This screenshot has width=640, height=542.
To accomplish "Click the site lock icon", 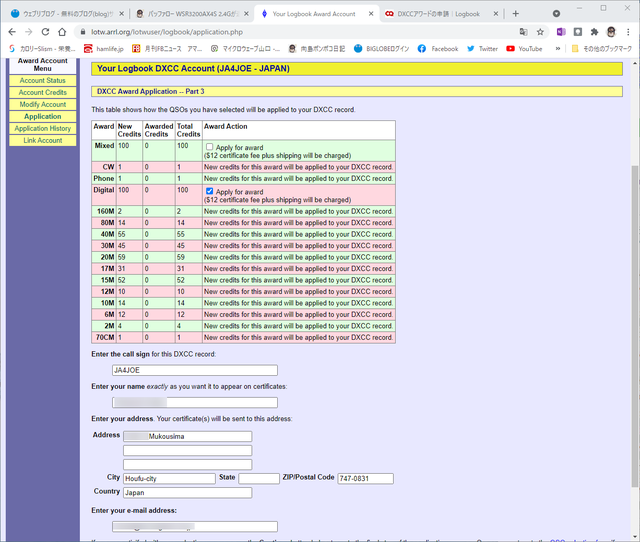I will pos(83,32).
